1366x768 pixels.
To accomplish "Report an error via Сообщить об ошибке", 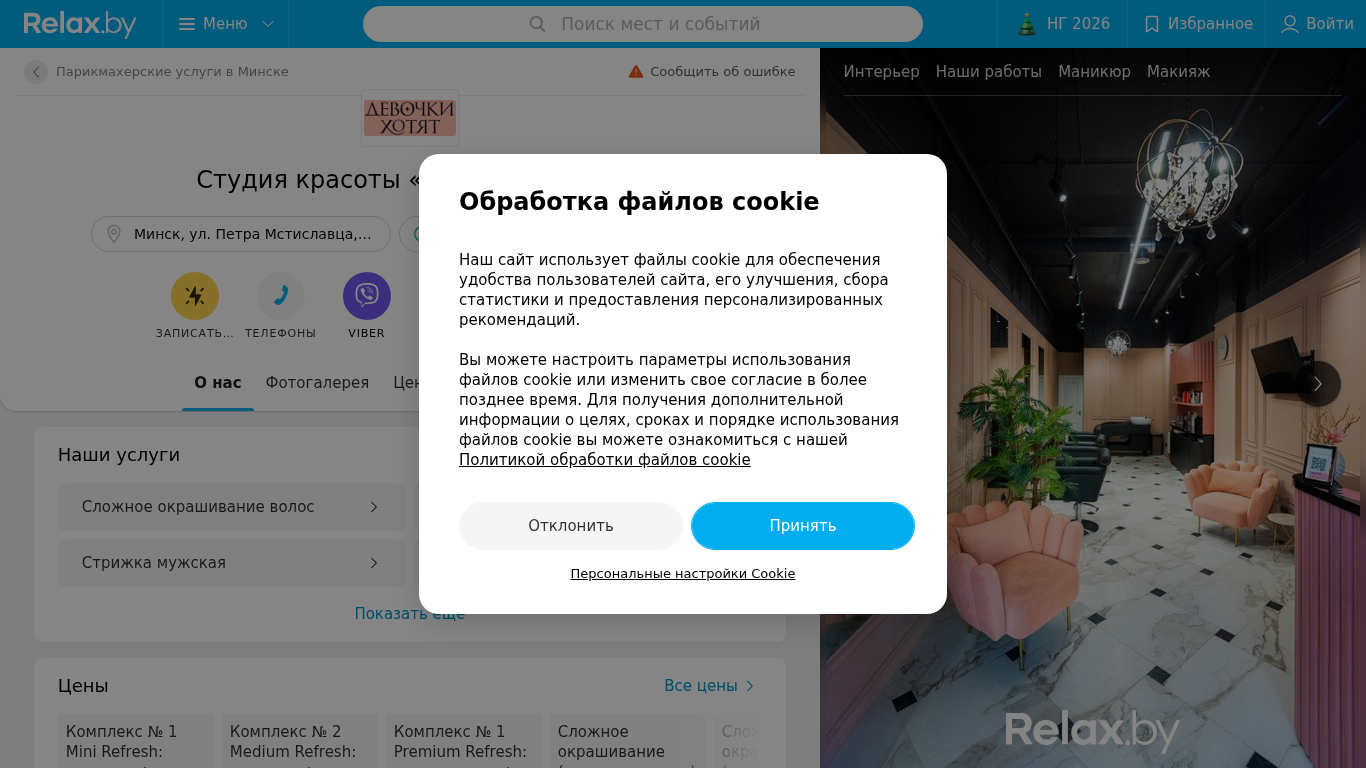I will 712,72.
